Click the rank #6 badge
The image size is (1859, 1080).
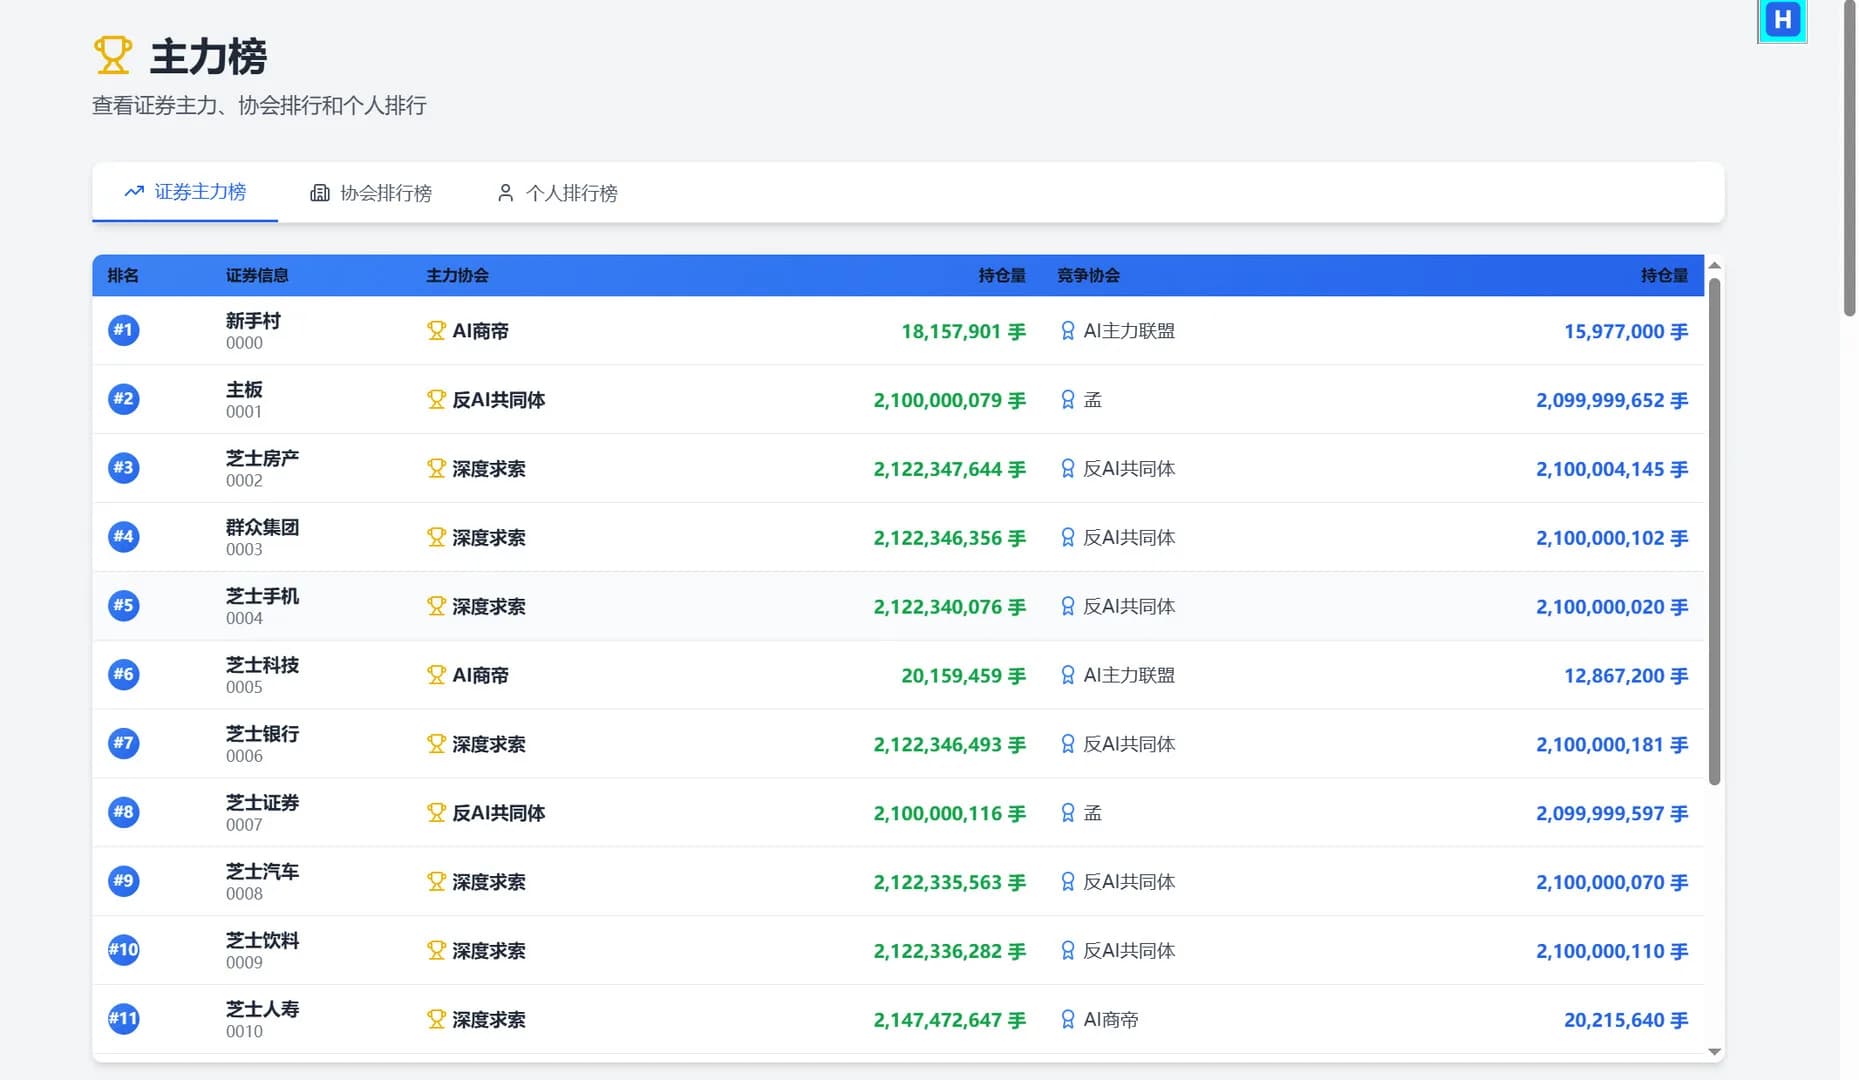124,675
